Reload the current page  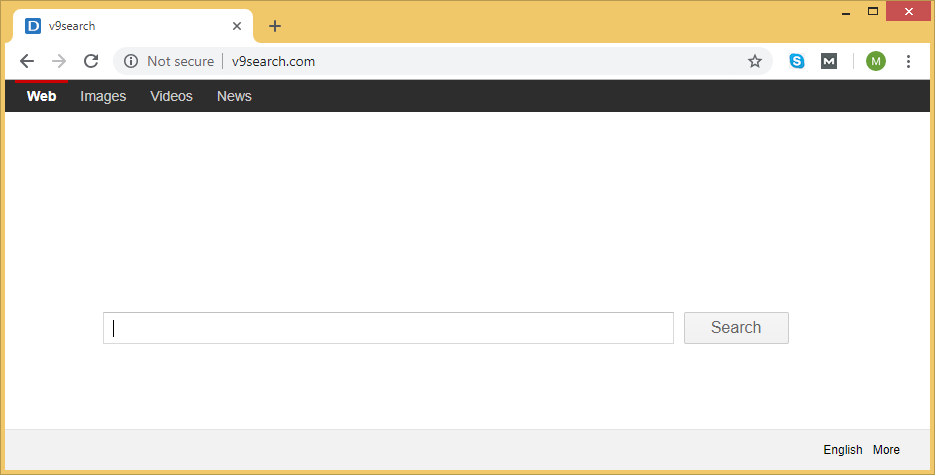(91, 61)
